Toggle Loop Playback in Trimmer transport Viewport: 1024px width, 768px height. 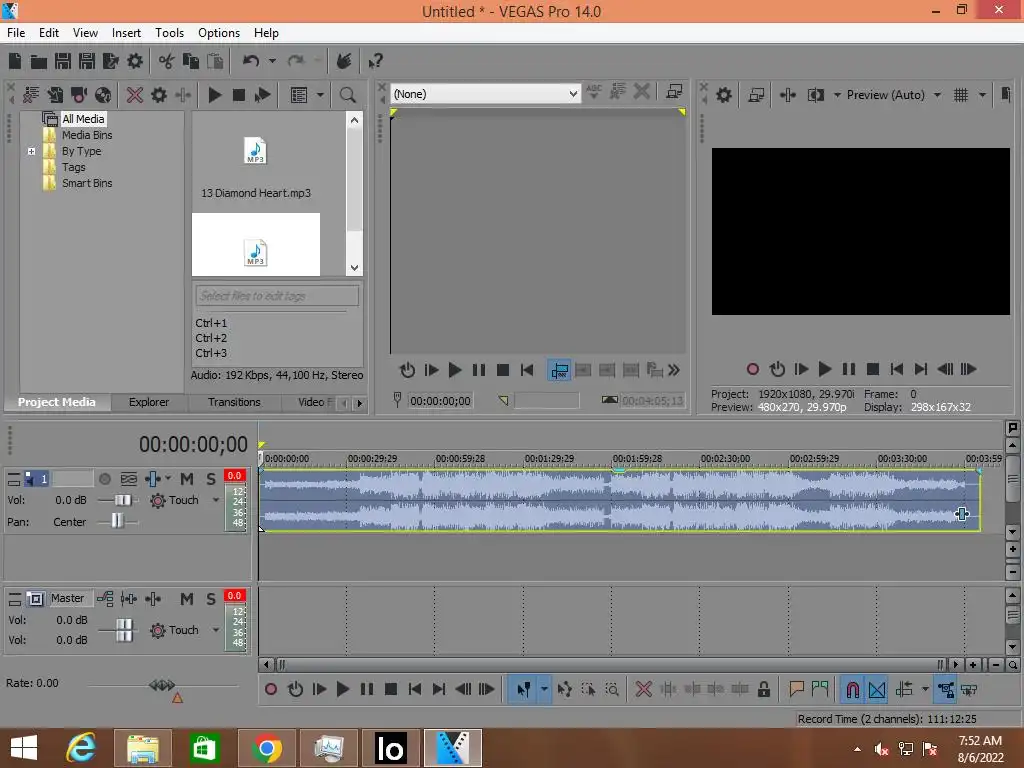coord(407,370)
